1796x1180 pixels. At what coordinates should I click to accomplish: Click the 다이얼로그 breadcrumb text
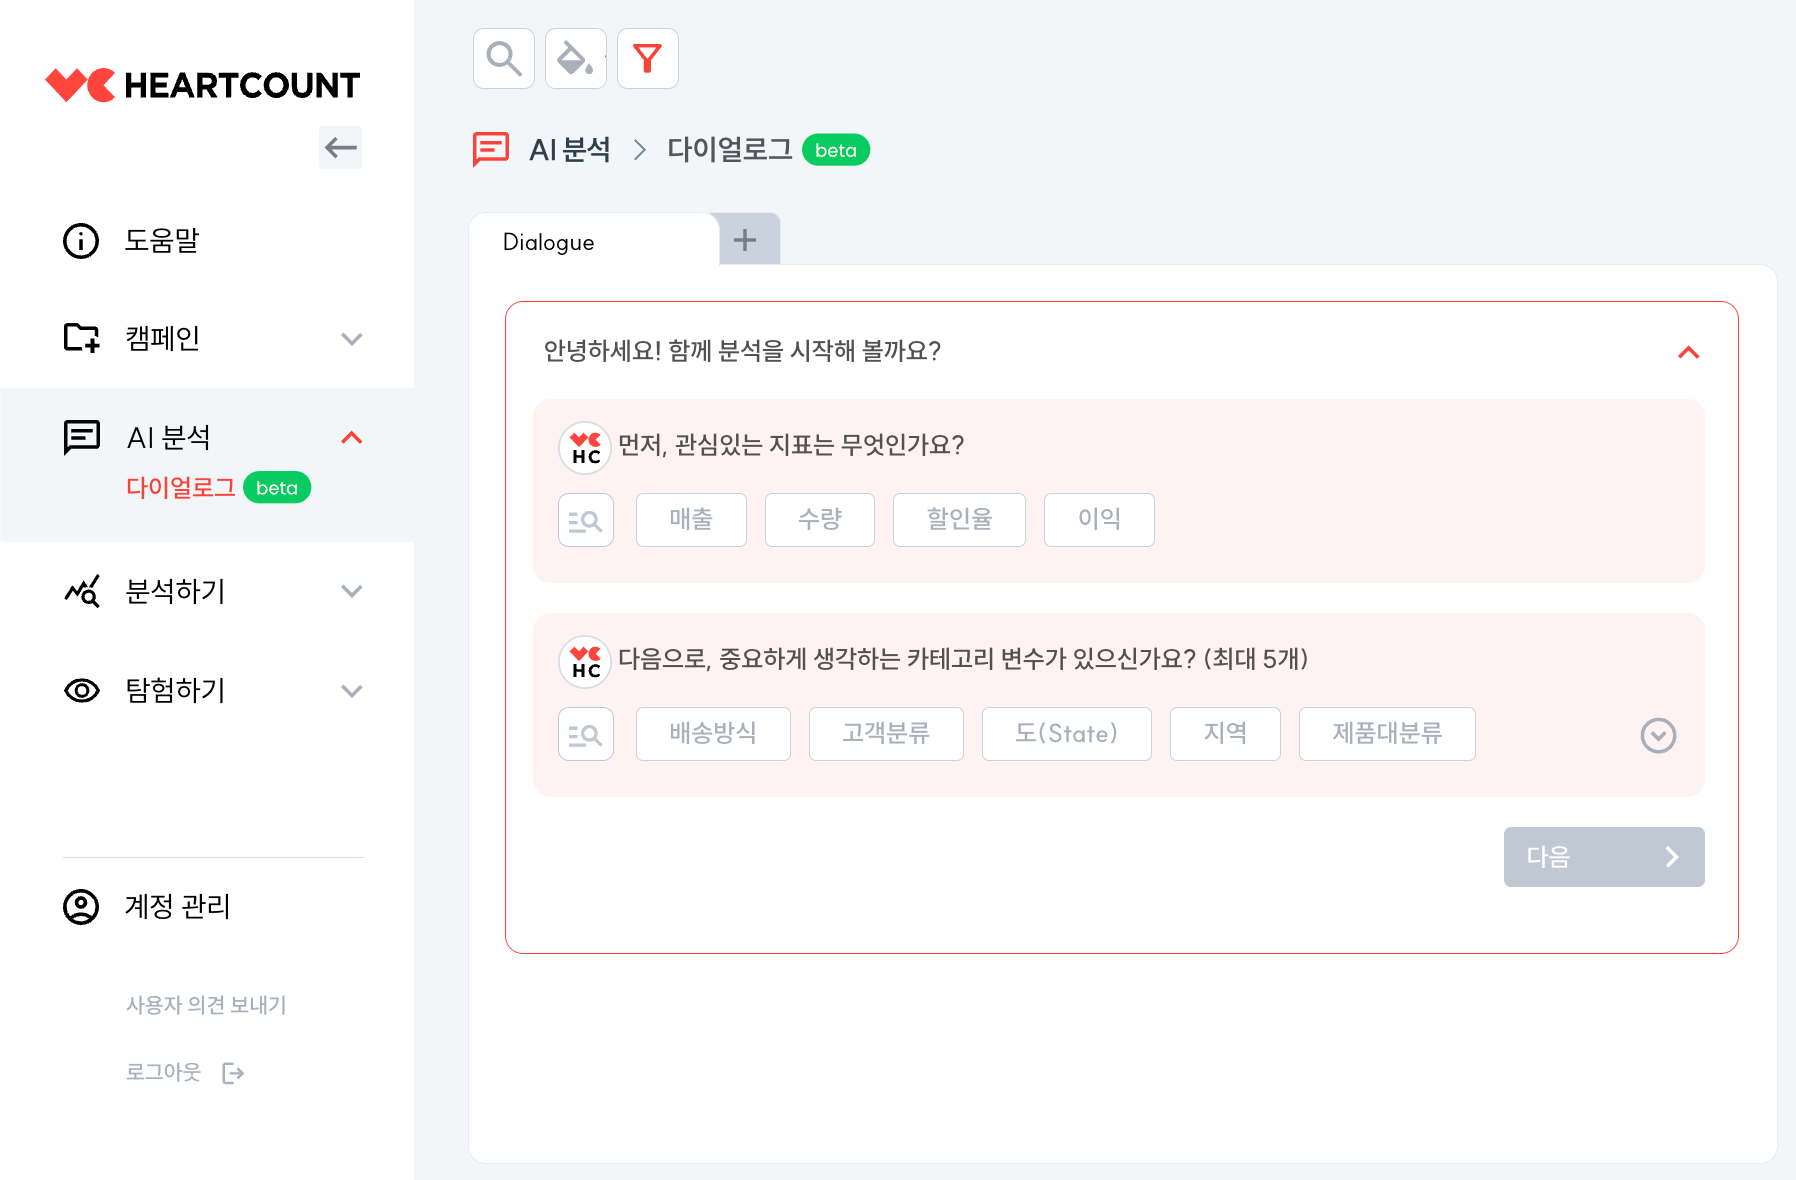[x=729, y=150]
